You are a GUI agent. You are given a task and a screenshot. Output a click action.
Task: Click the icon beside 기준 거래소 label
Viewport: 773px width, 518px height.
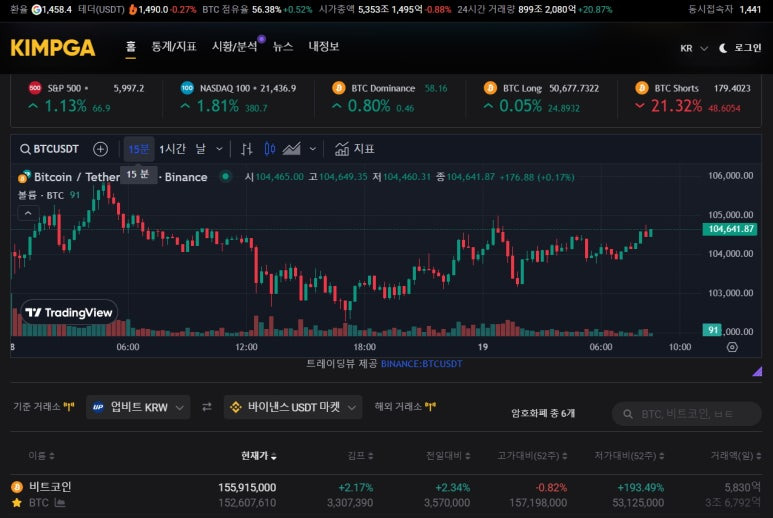tap(69, 407)
